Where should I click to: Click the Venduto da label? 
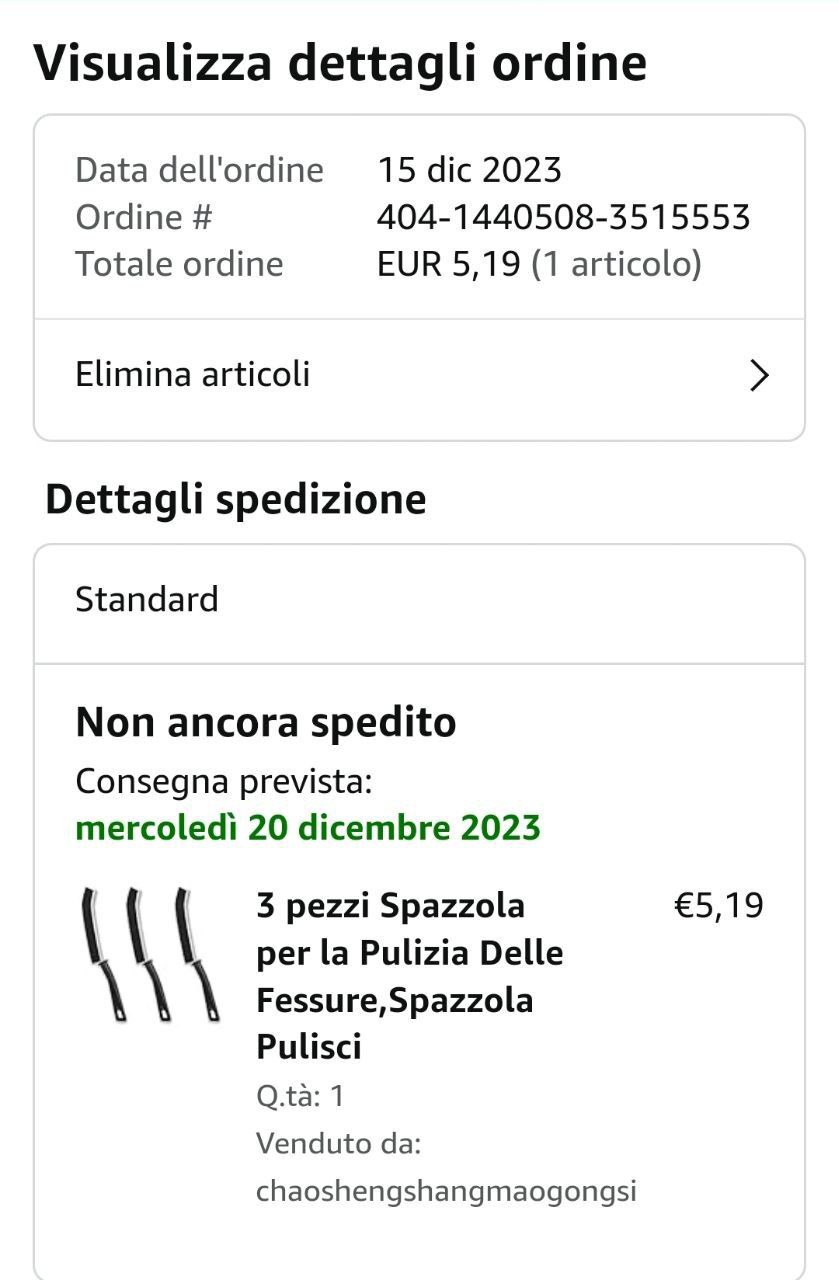(338, 1143)
